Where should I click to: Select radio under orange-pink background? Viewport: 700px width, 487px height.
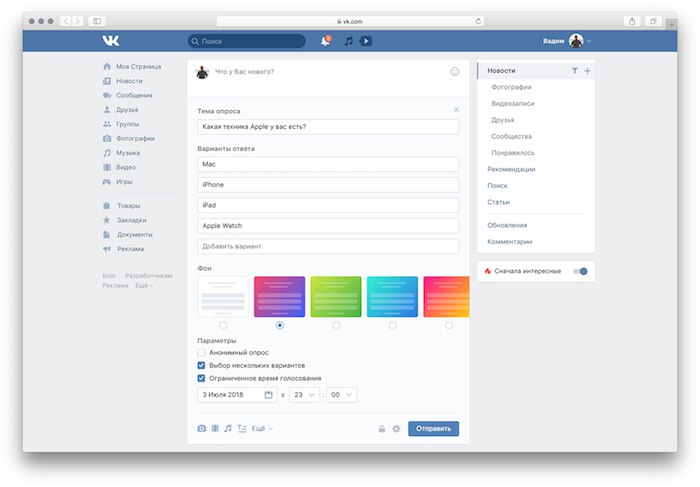pos(449,325)
